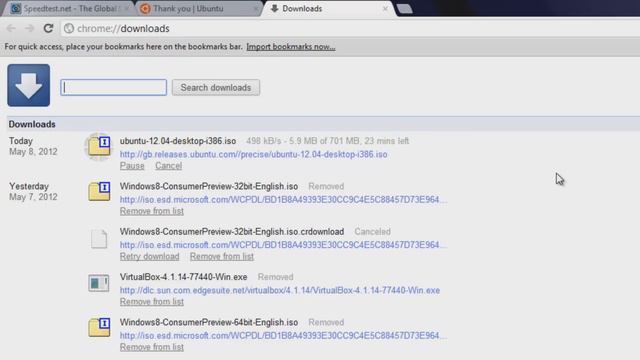Click the Downloads section heading

click(x=32, y=124)
